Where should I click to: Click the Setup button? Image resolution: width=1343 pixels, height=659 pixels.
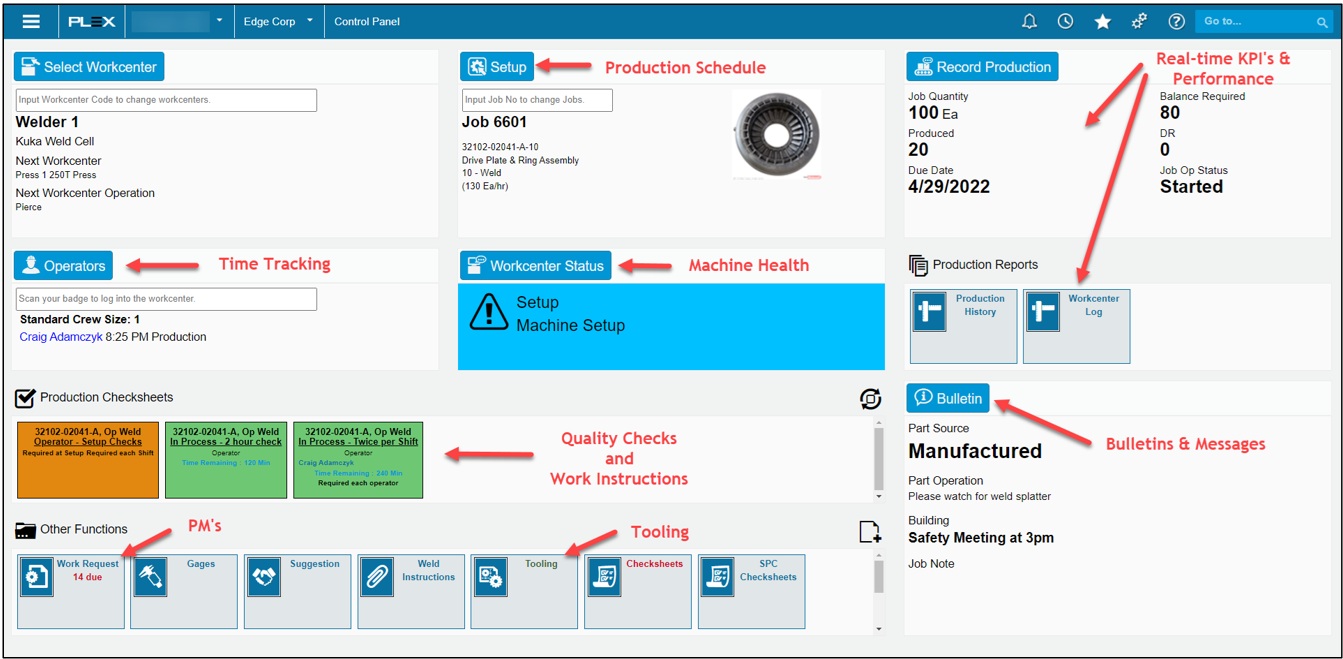pyautogui.click(x=497, y=67)
